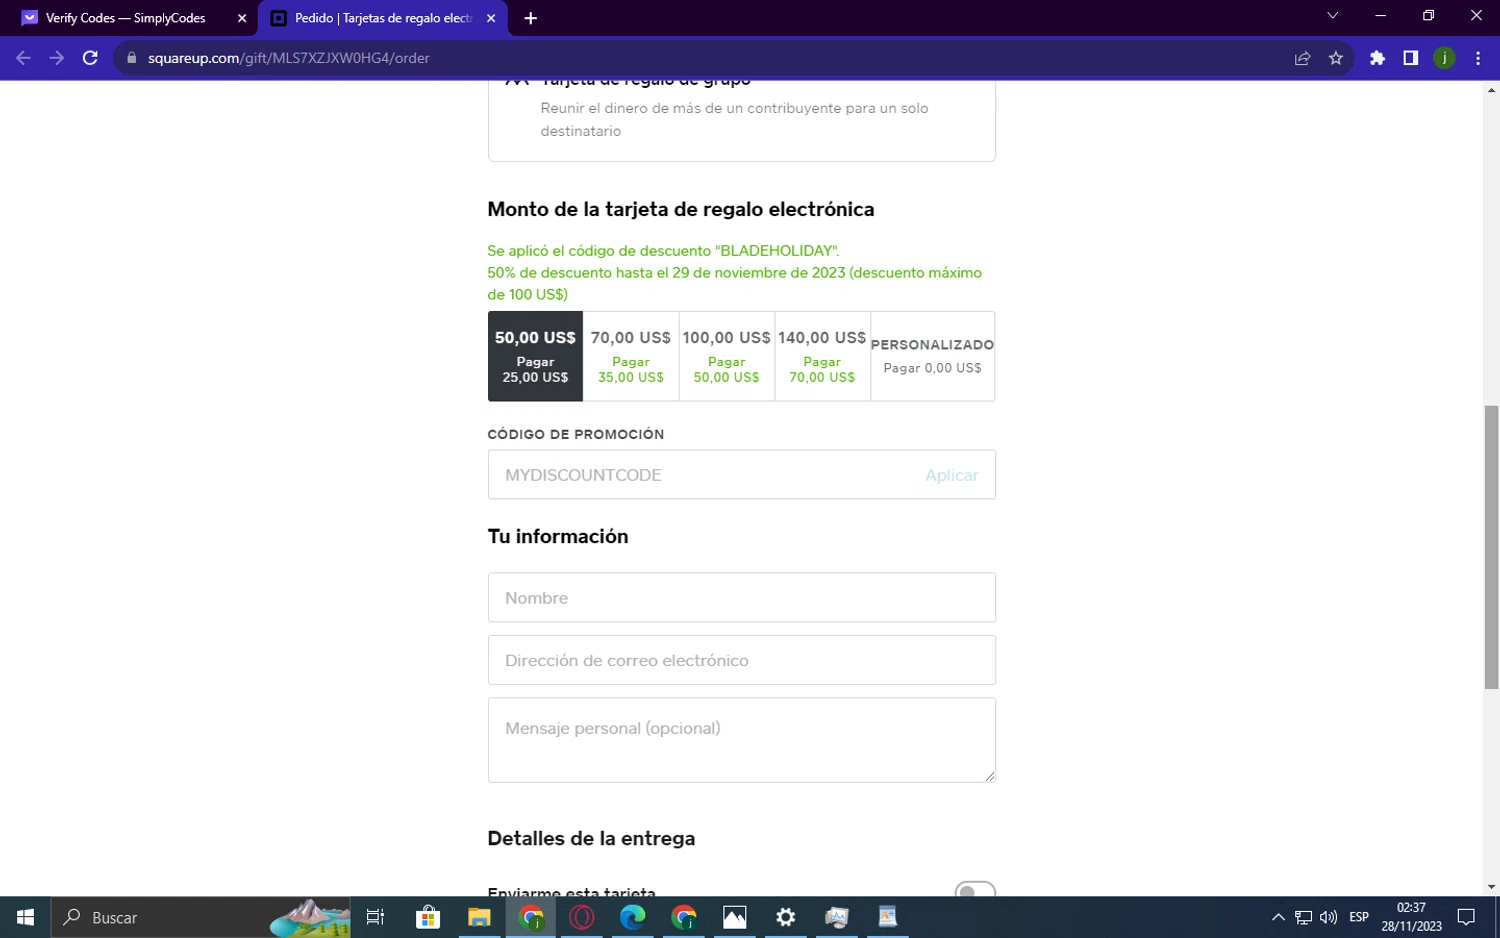The width and height of the screenshot is (1500, 938).
Task: Click the Aplicar promo code button
Action: pyautogui.click(x=951, y=475)
